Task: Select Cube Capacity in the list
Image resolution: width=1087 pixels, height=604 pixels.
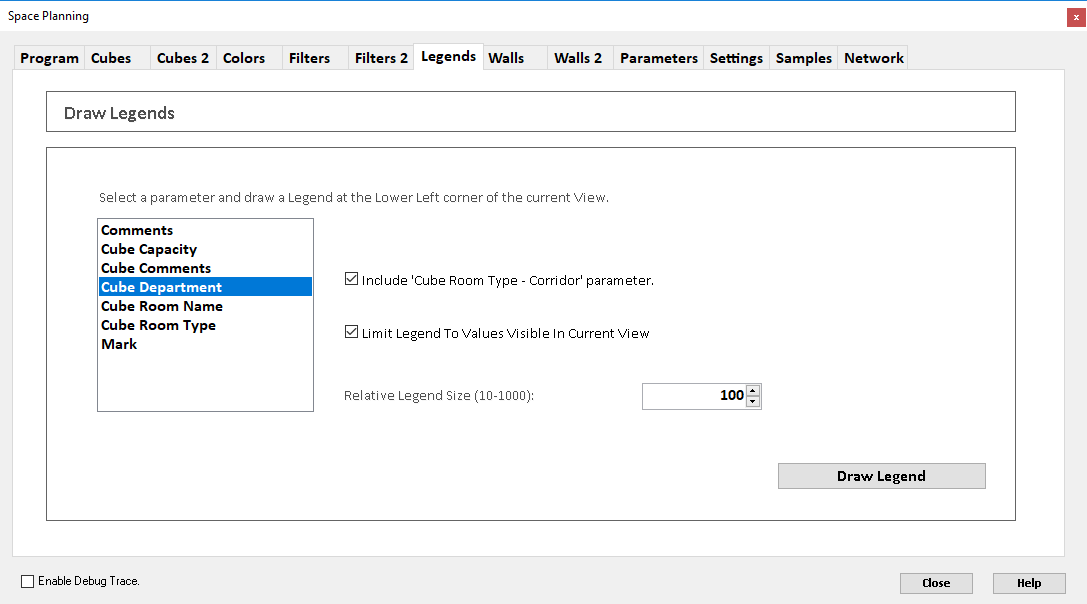Action: pos(205,249)
